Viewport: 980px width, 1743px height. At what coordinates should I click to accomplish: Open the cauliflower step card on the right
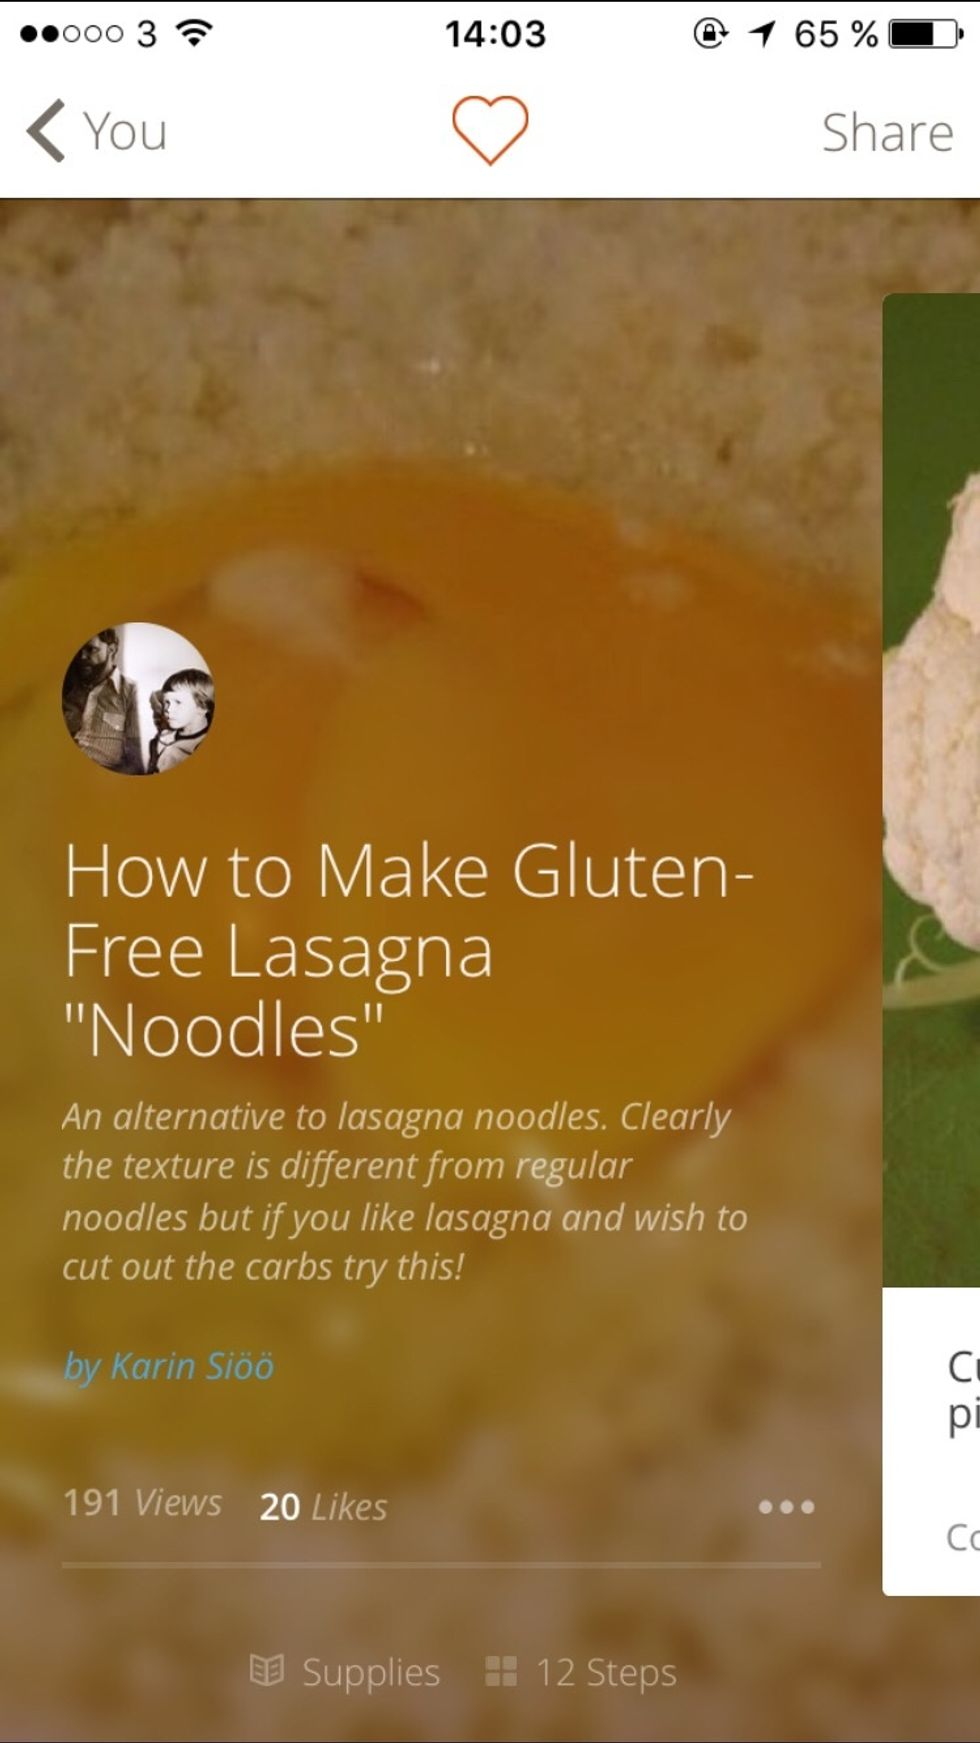click(x=931, y=944)
